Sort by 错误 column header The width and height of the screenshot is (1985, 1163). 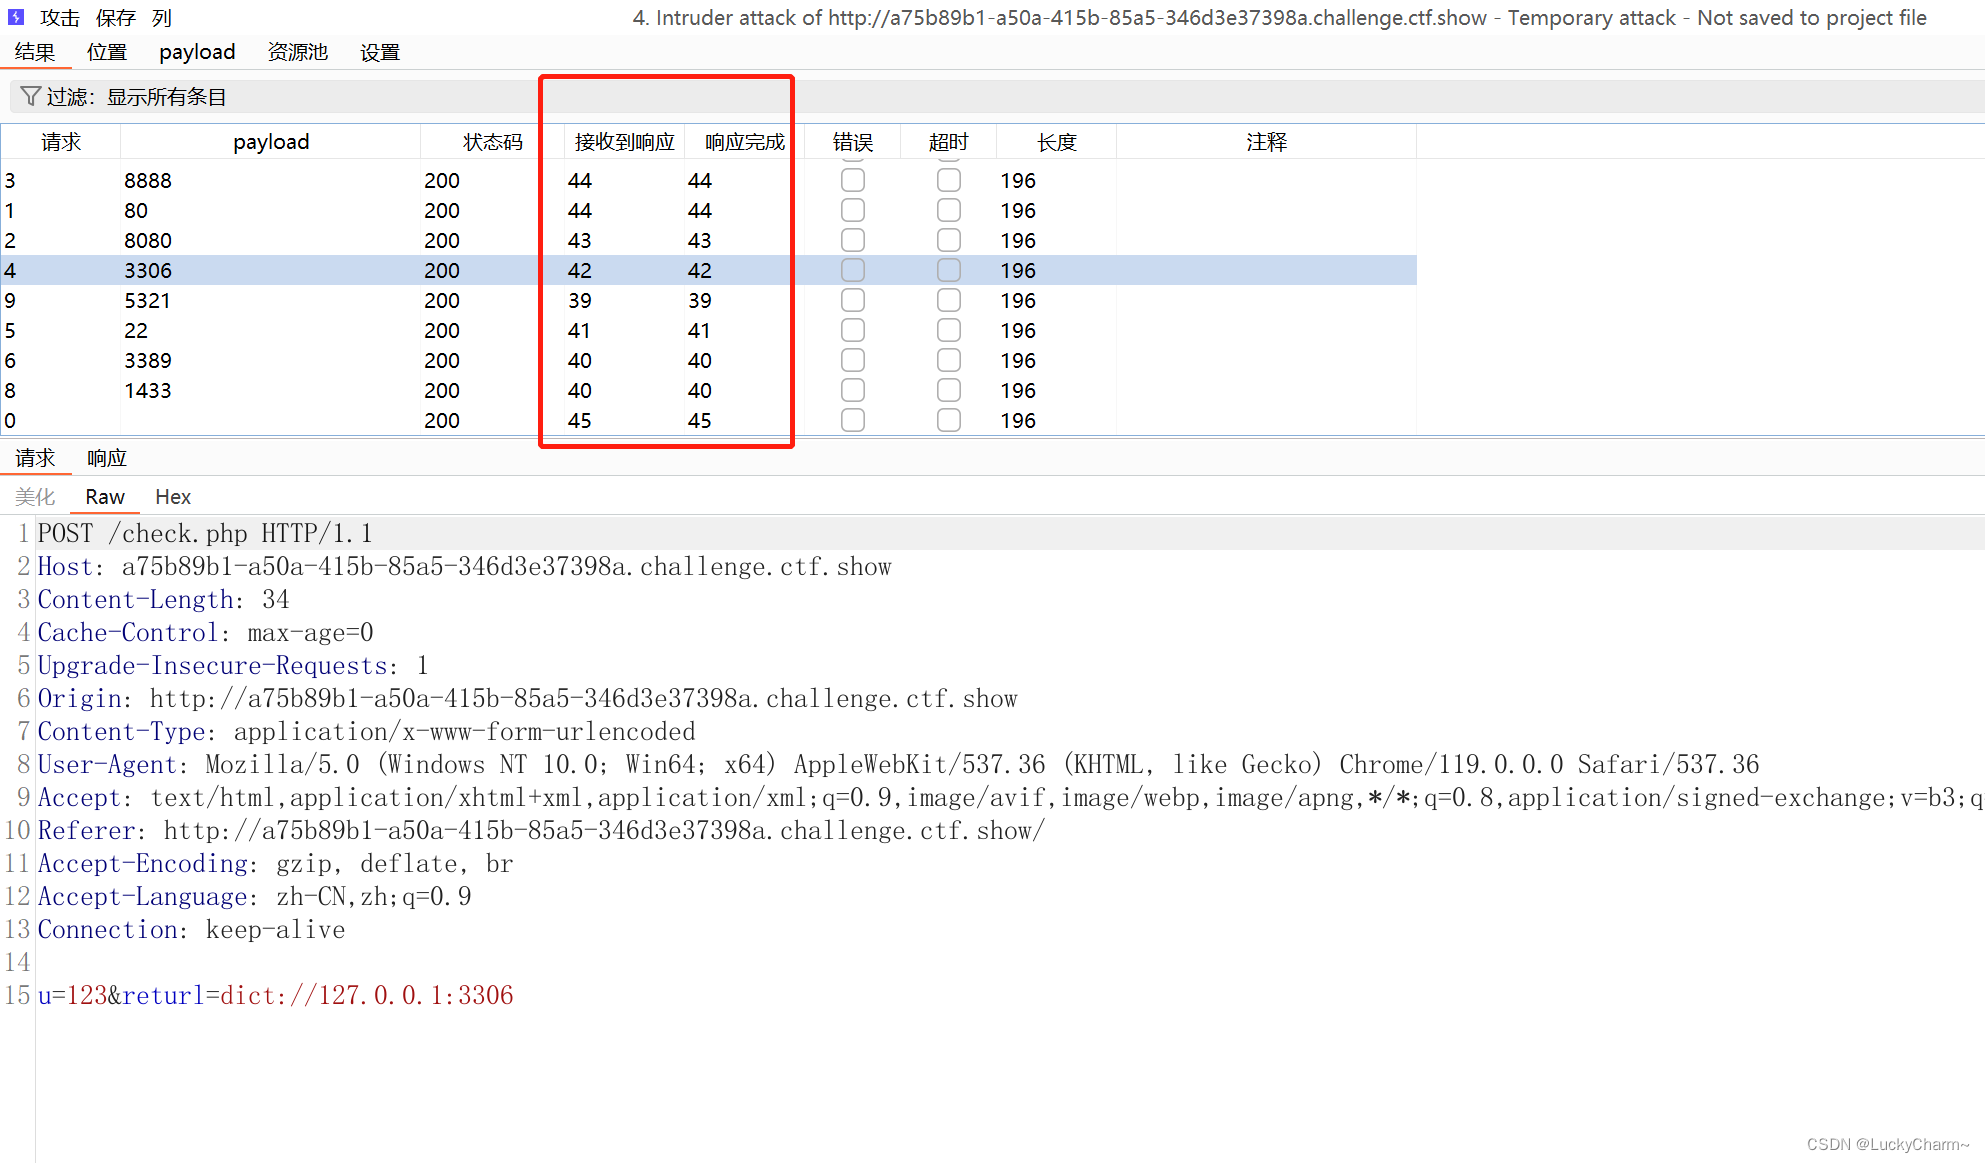tap(853, 142)
